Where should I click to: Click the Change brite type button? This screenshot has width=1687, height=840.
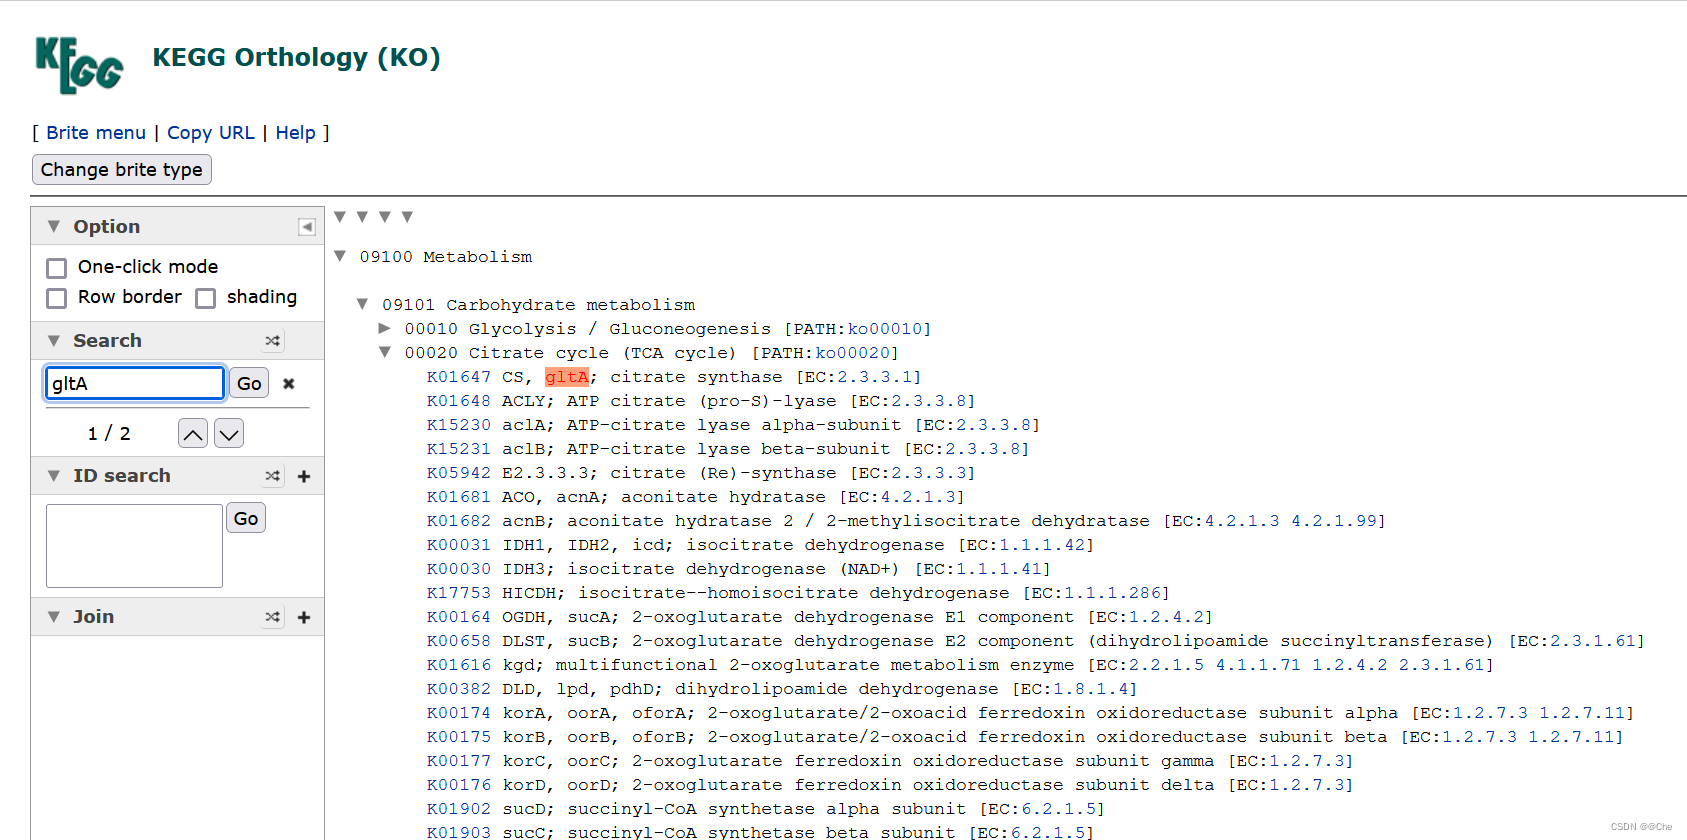point(122,170)
